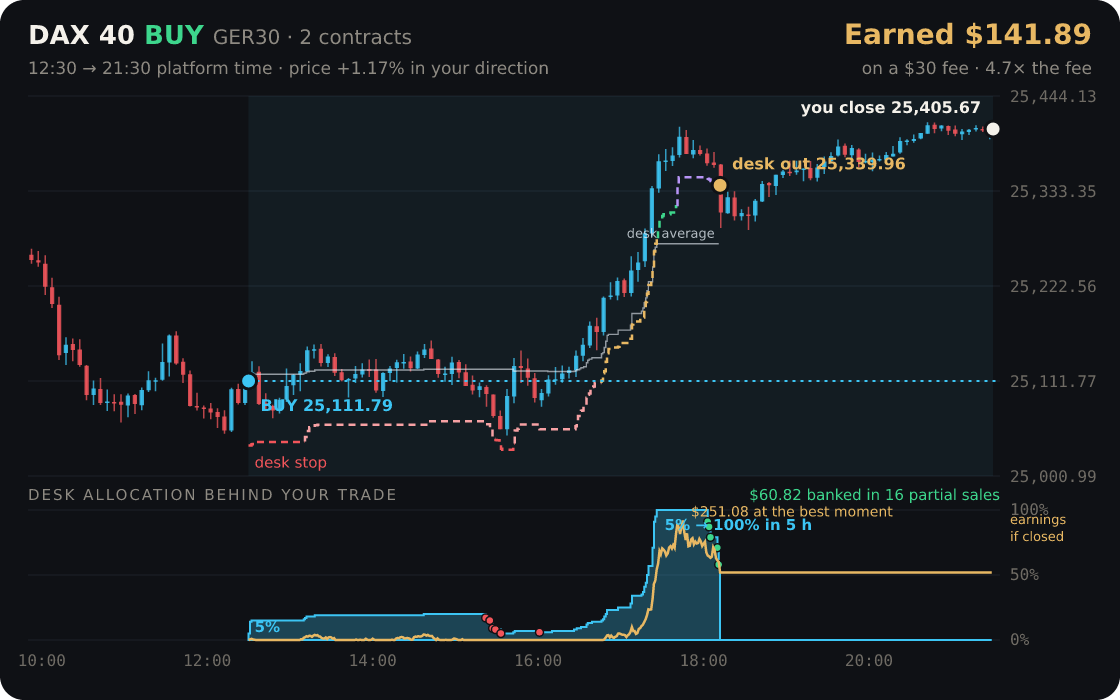Click the '5% → 100% in 5 h' label
The image size is (1120, 700).
pyautogui.click(x=738, y=525)
